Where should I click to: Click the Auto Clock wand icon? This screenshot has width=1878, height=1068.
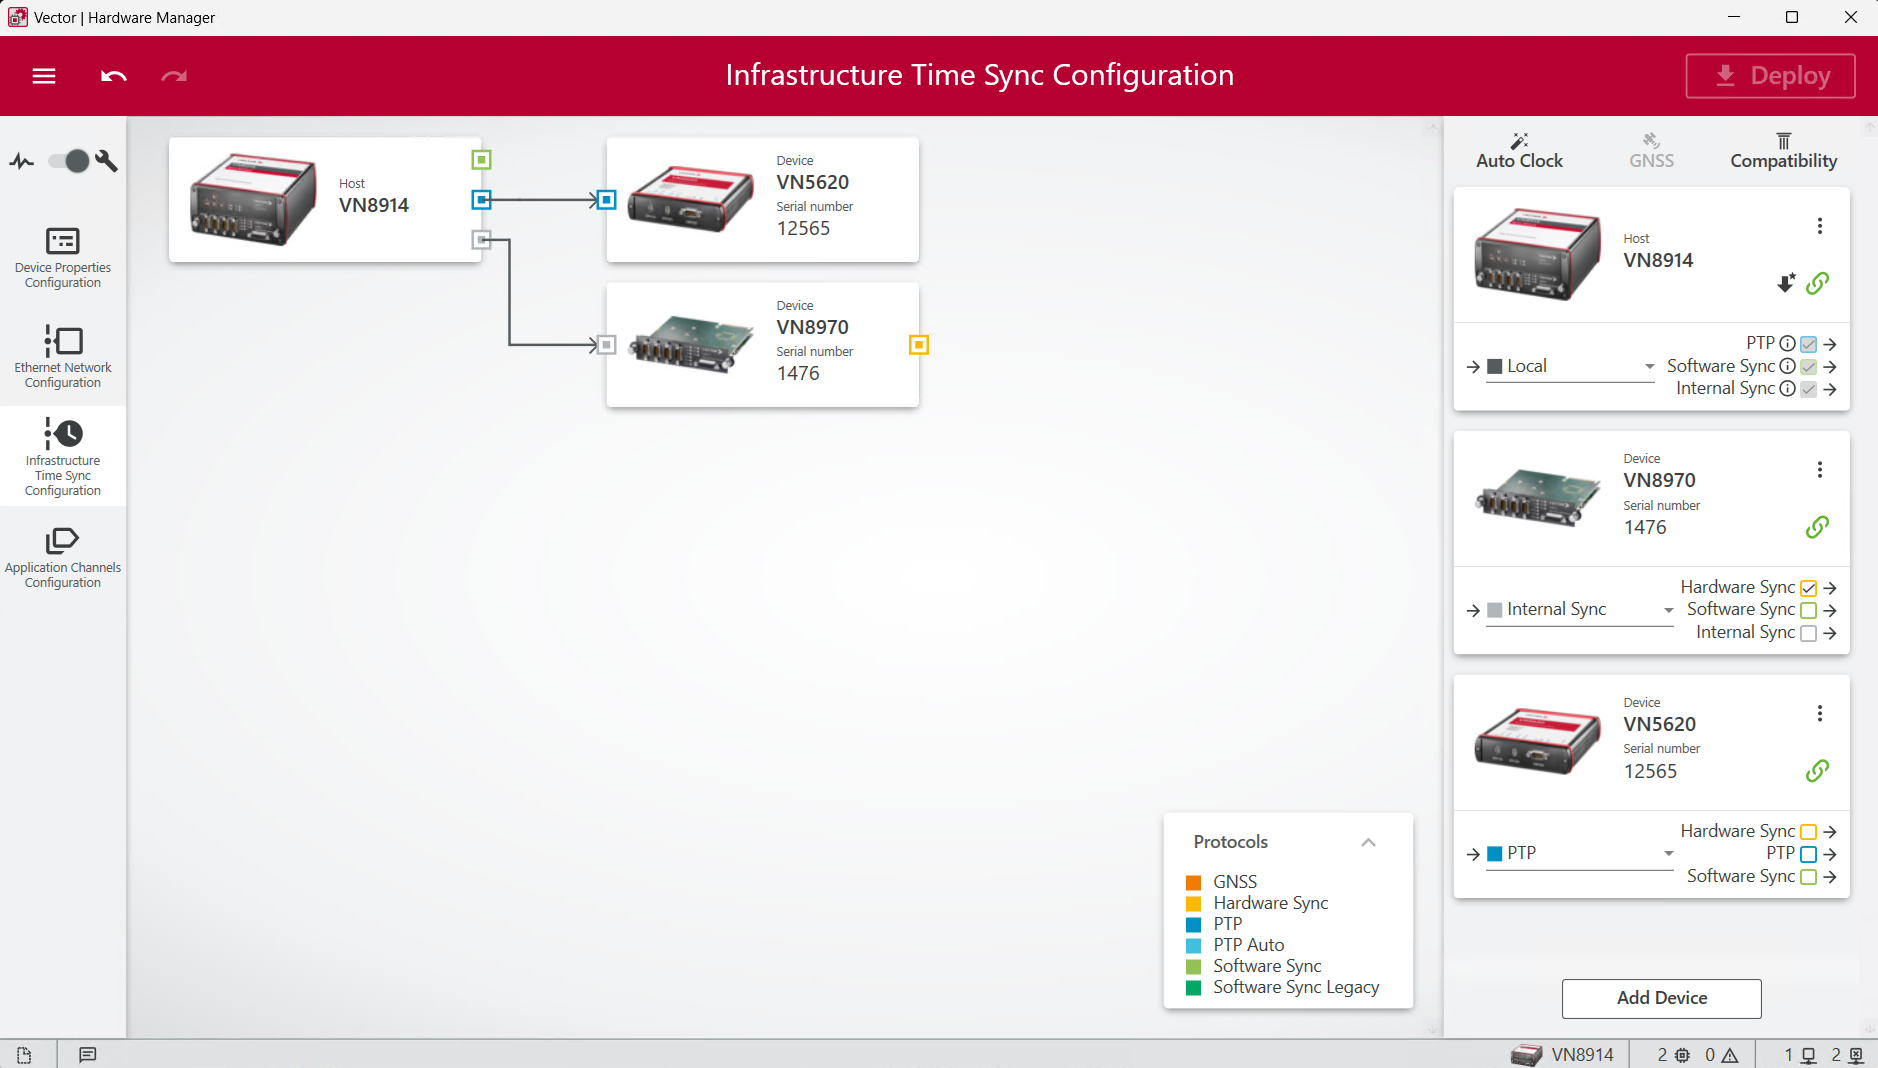click(x=1518, y=141)
